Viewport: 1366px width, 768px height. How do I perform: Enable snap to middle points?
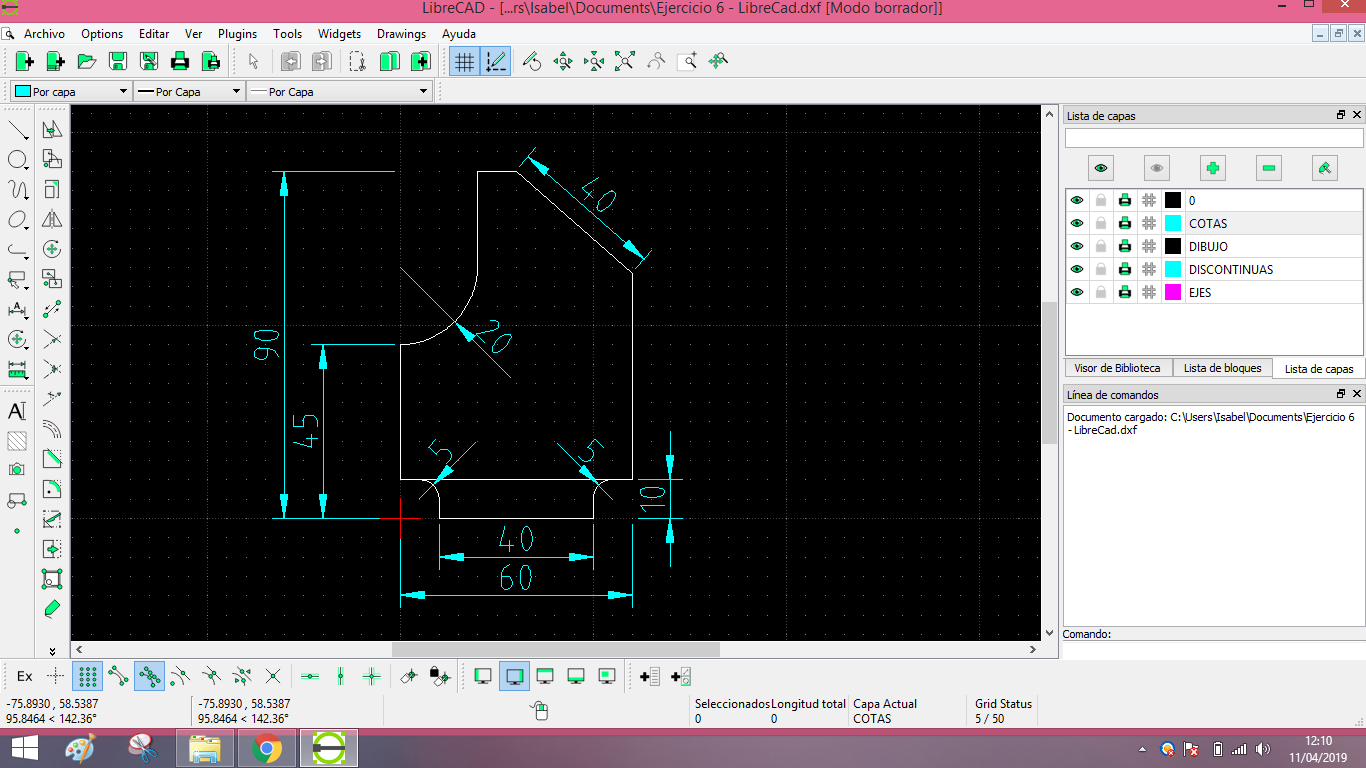209,676
